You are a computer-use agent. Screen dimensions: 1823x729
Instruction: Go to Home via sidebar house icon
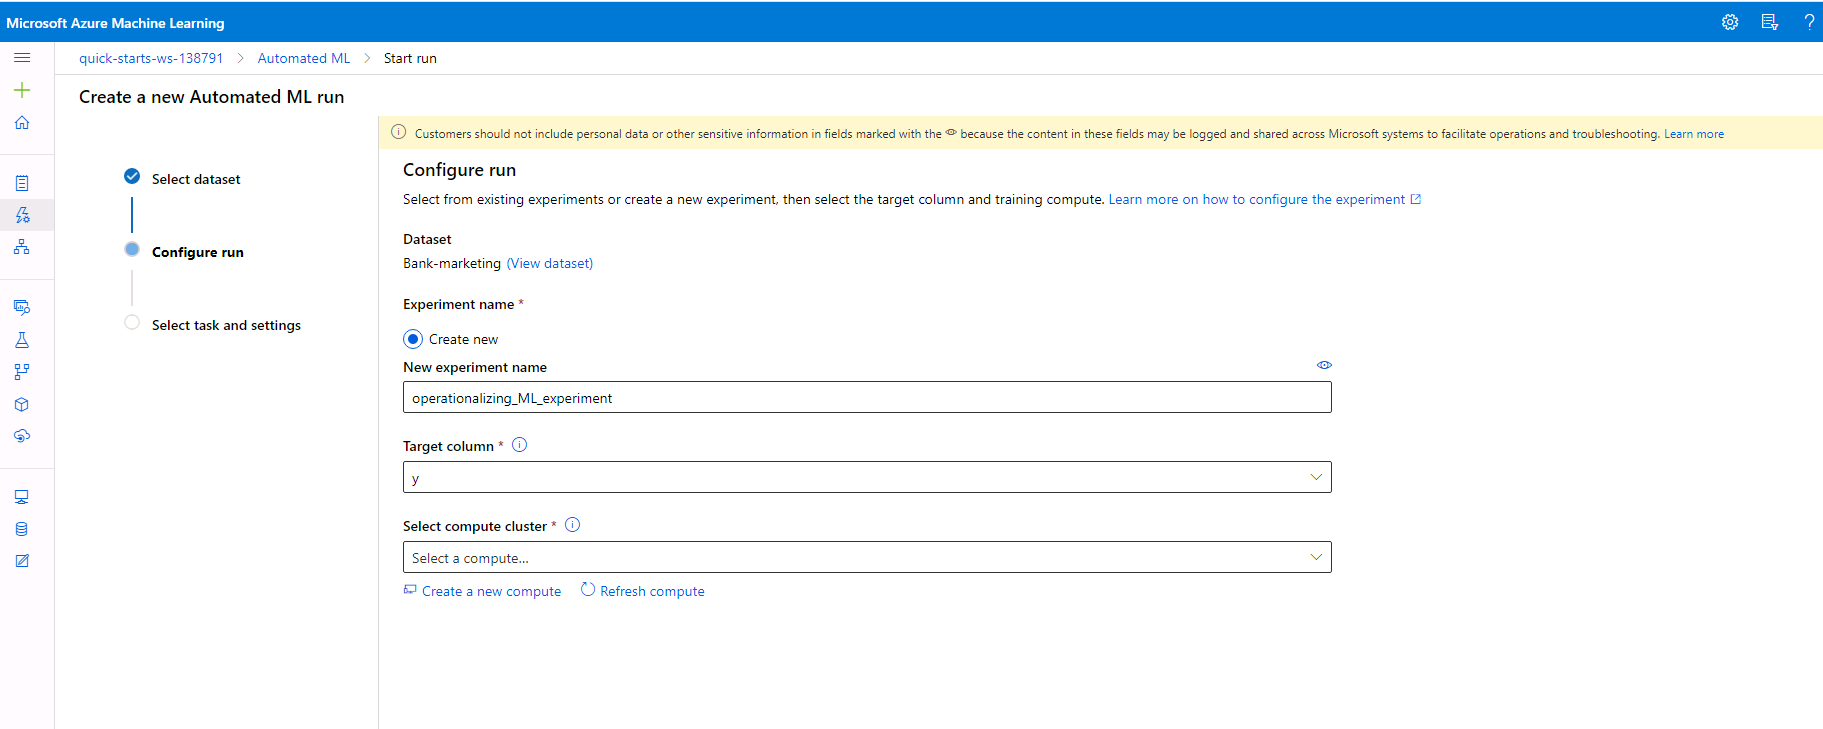pyautogui.click(x=22, y=122)
